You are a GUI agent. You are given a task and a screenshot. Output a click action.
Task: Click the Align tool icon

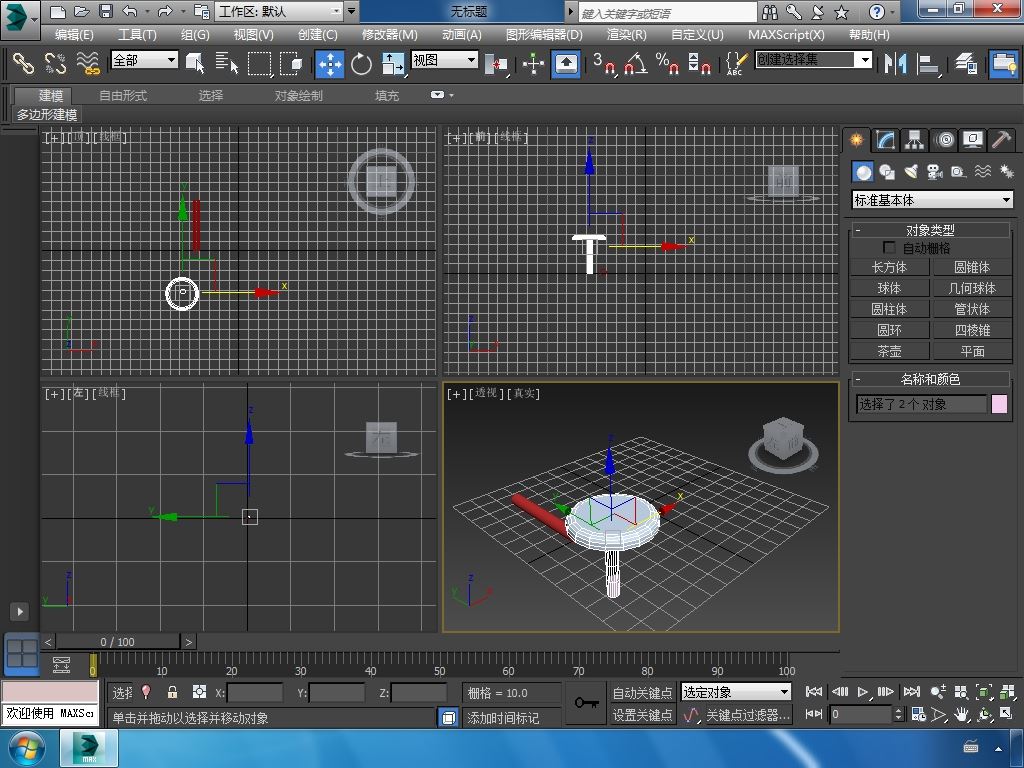tap(927, 63)
